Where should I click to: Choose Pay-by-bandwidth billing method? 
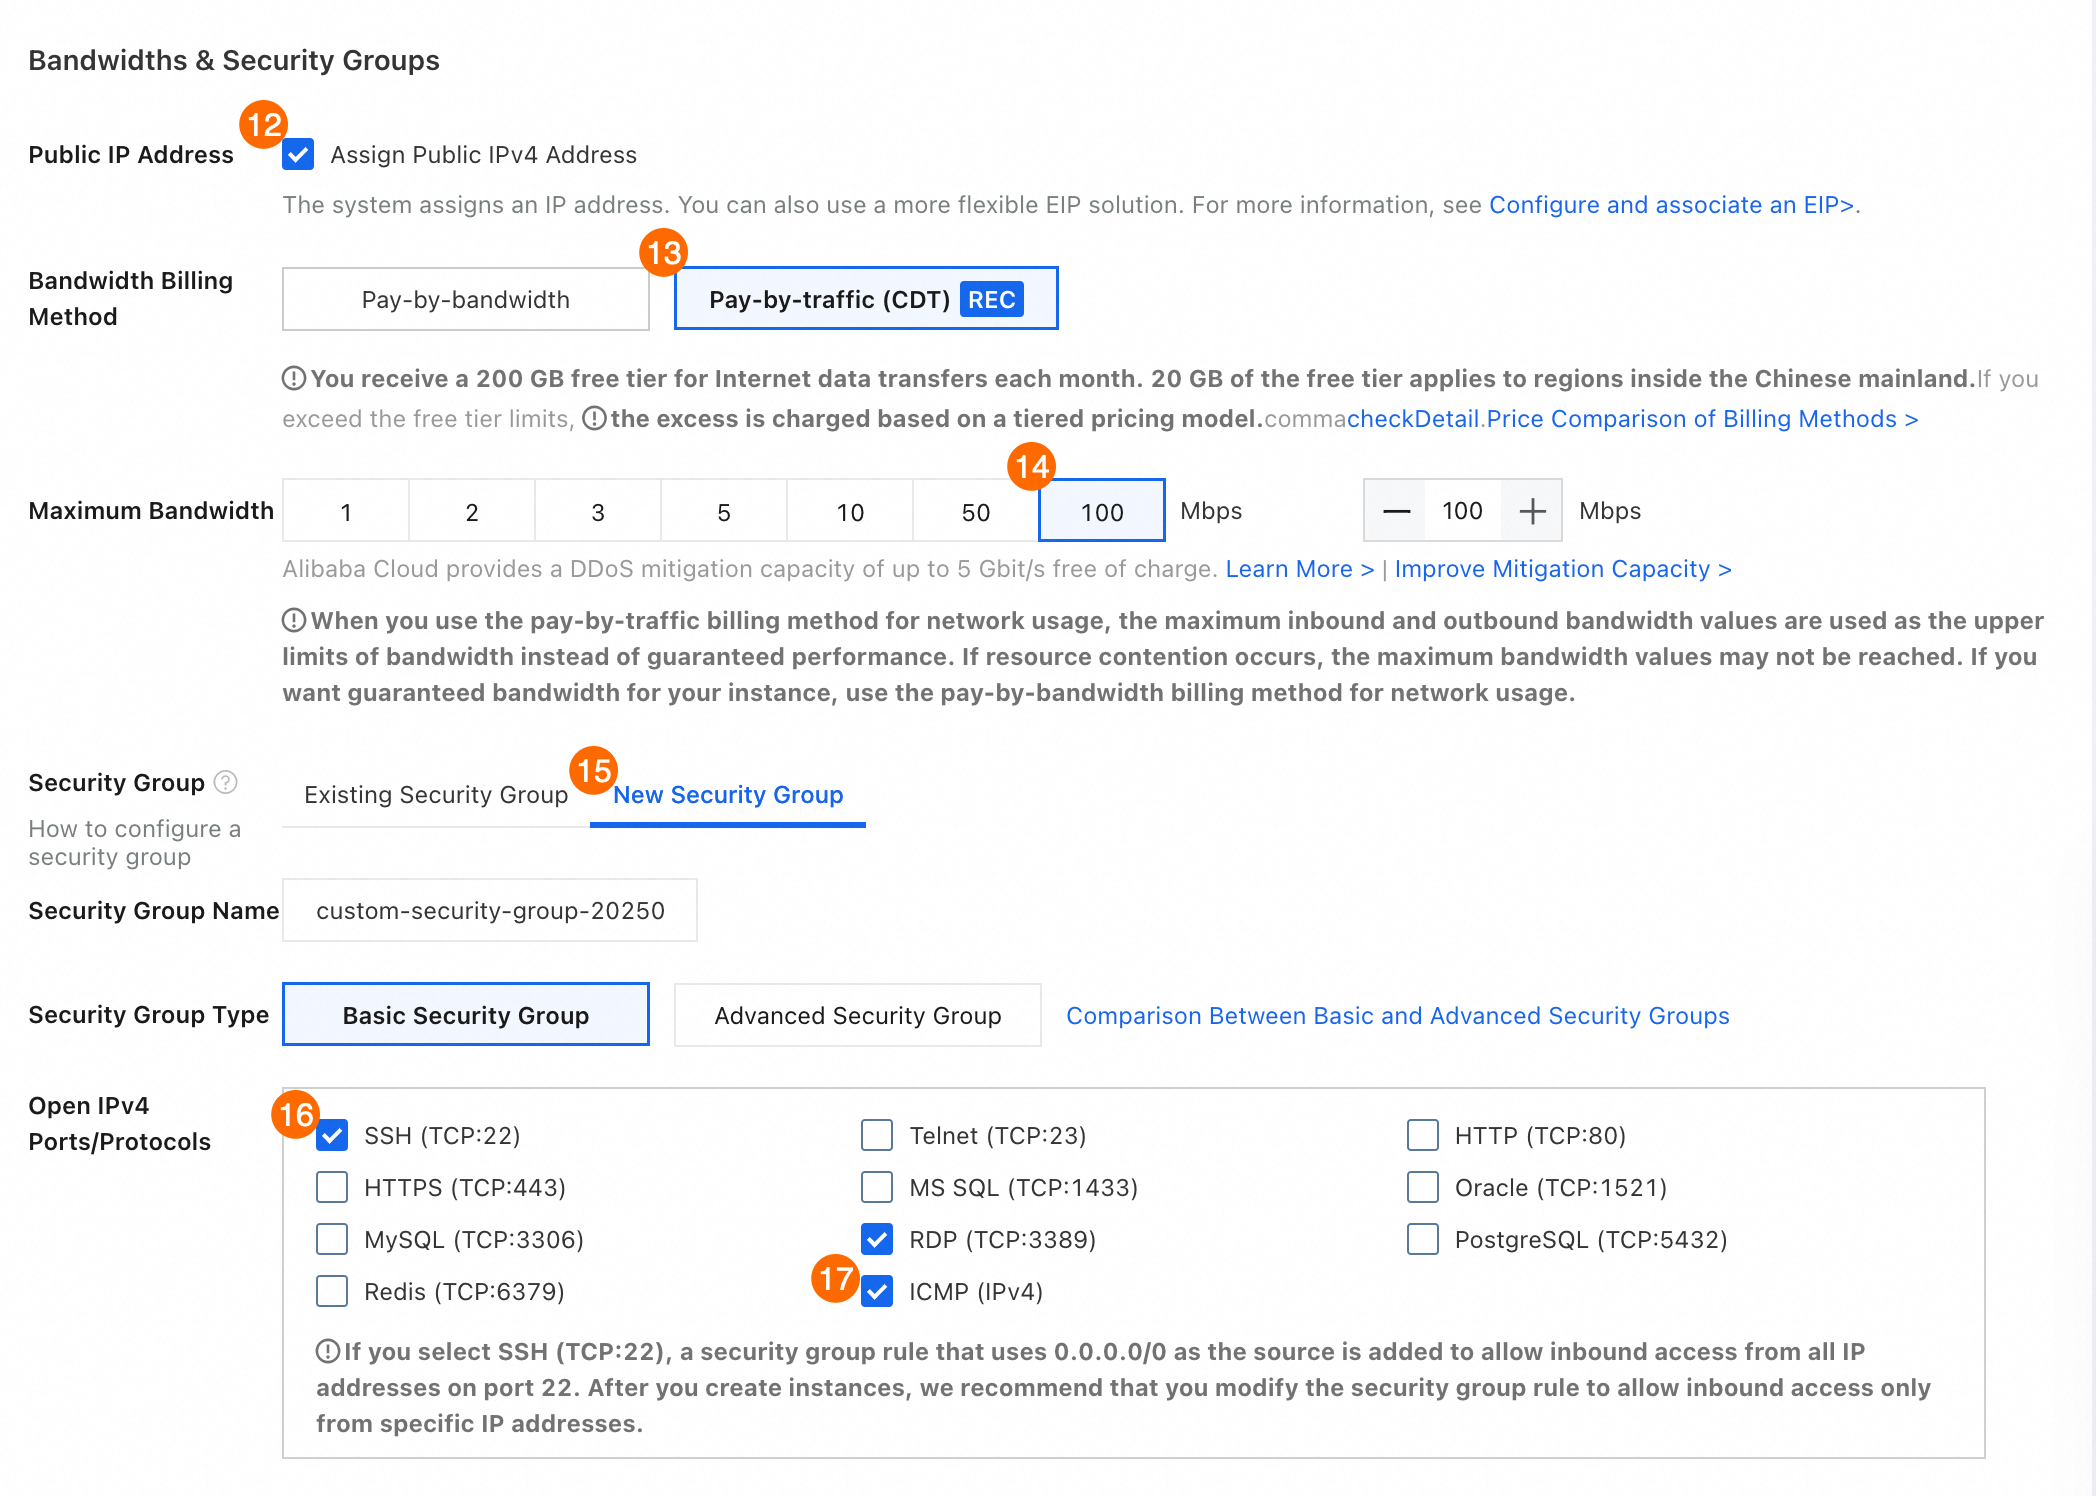(x=466, y=299)
